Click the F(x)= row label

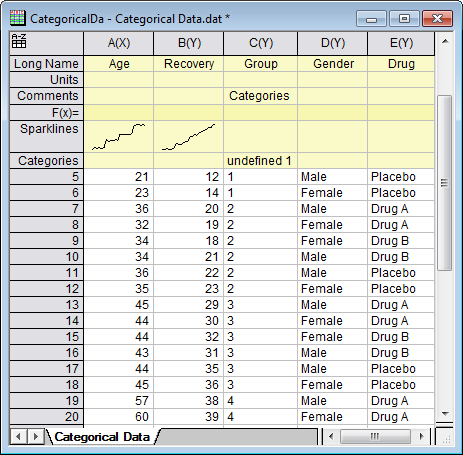(46, 113)
